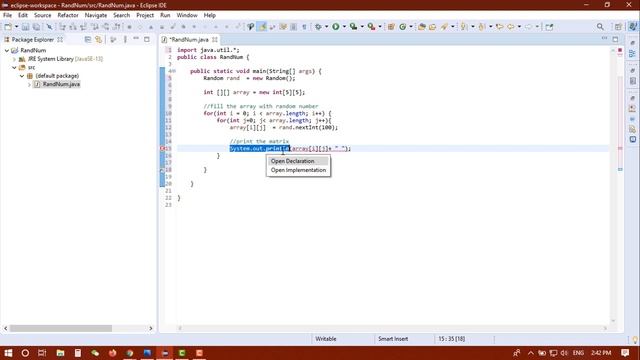Close the RandNum.java editor tab

[215, 39]
